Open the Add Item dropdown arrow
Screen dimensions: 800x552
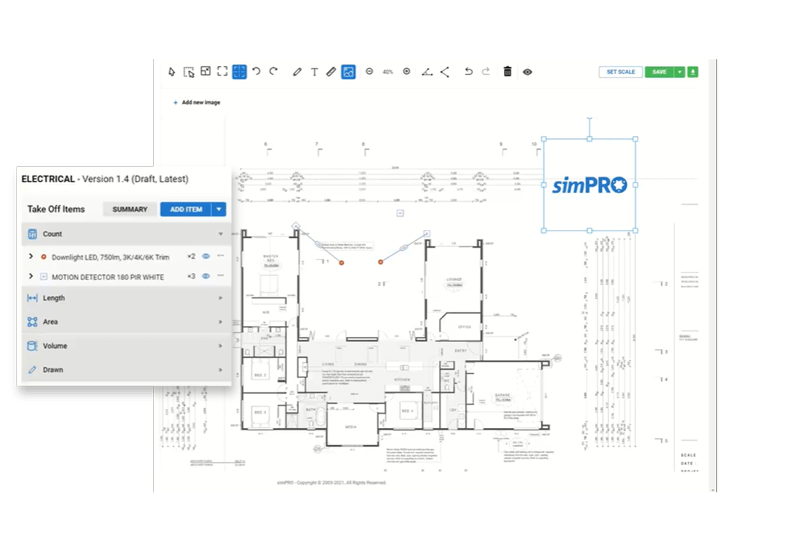pyautogui.click(x=219, y=209)
